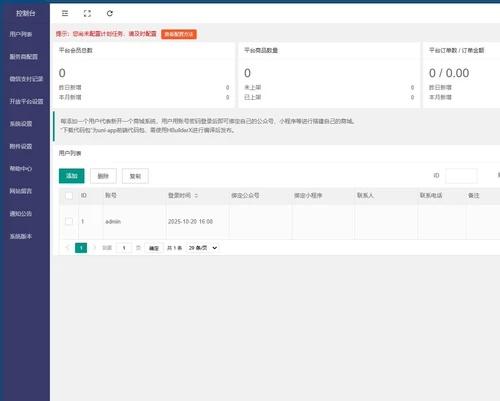The width and height of the screenshot is (500, 401).
Task: Click the 用户列表 panel heading
Action: coord(70,153)
